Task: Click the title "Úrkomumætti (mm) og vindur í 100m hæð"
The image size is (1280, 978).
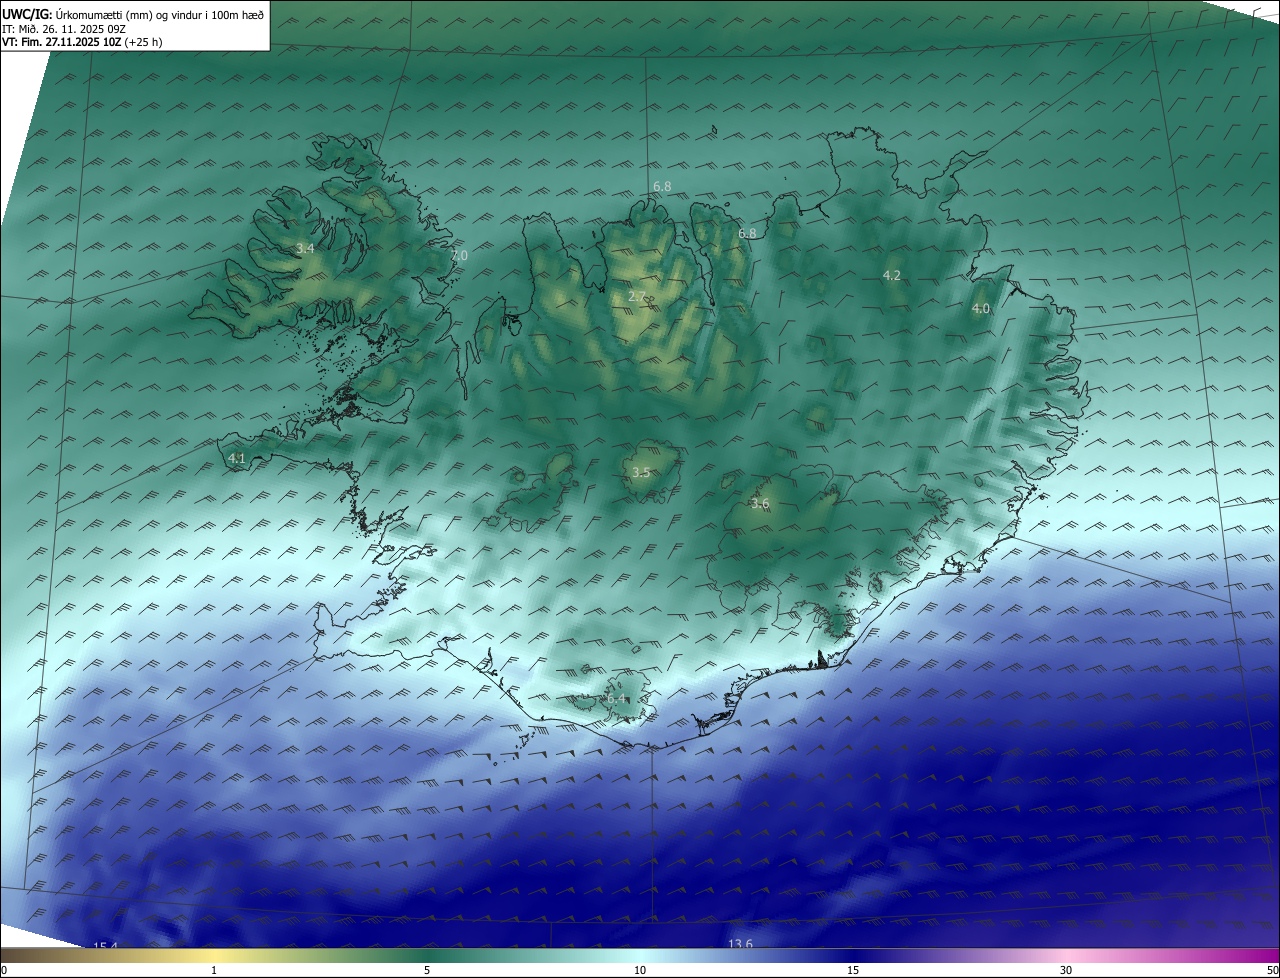Action: (x=160, y=14)
